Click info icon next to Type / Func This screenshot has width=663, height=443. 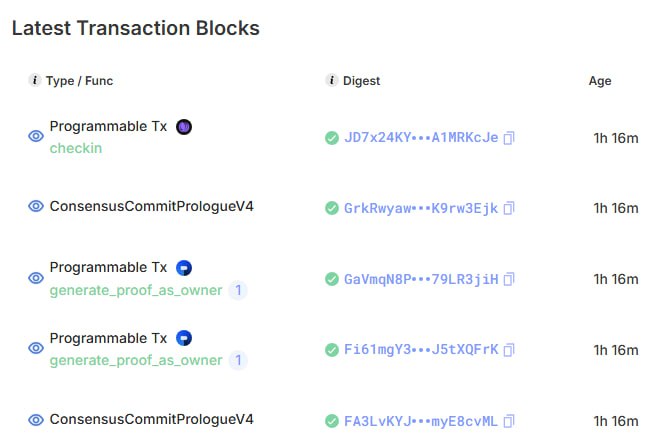coord(35,81)
